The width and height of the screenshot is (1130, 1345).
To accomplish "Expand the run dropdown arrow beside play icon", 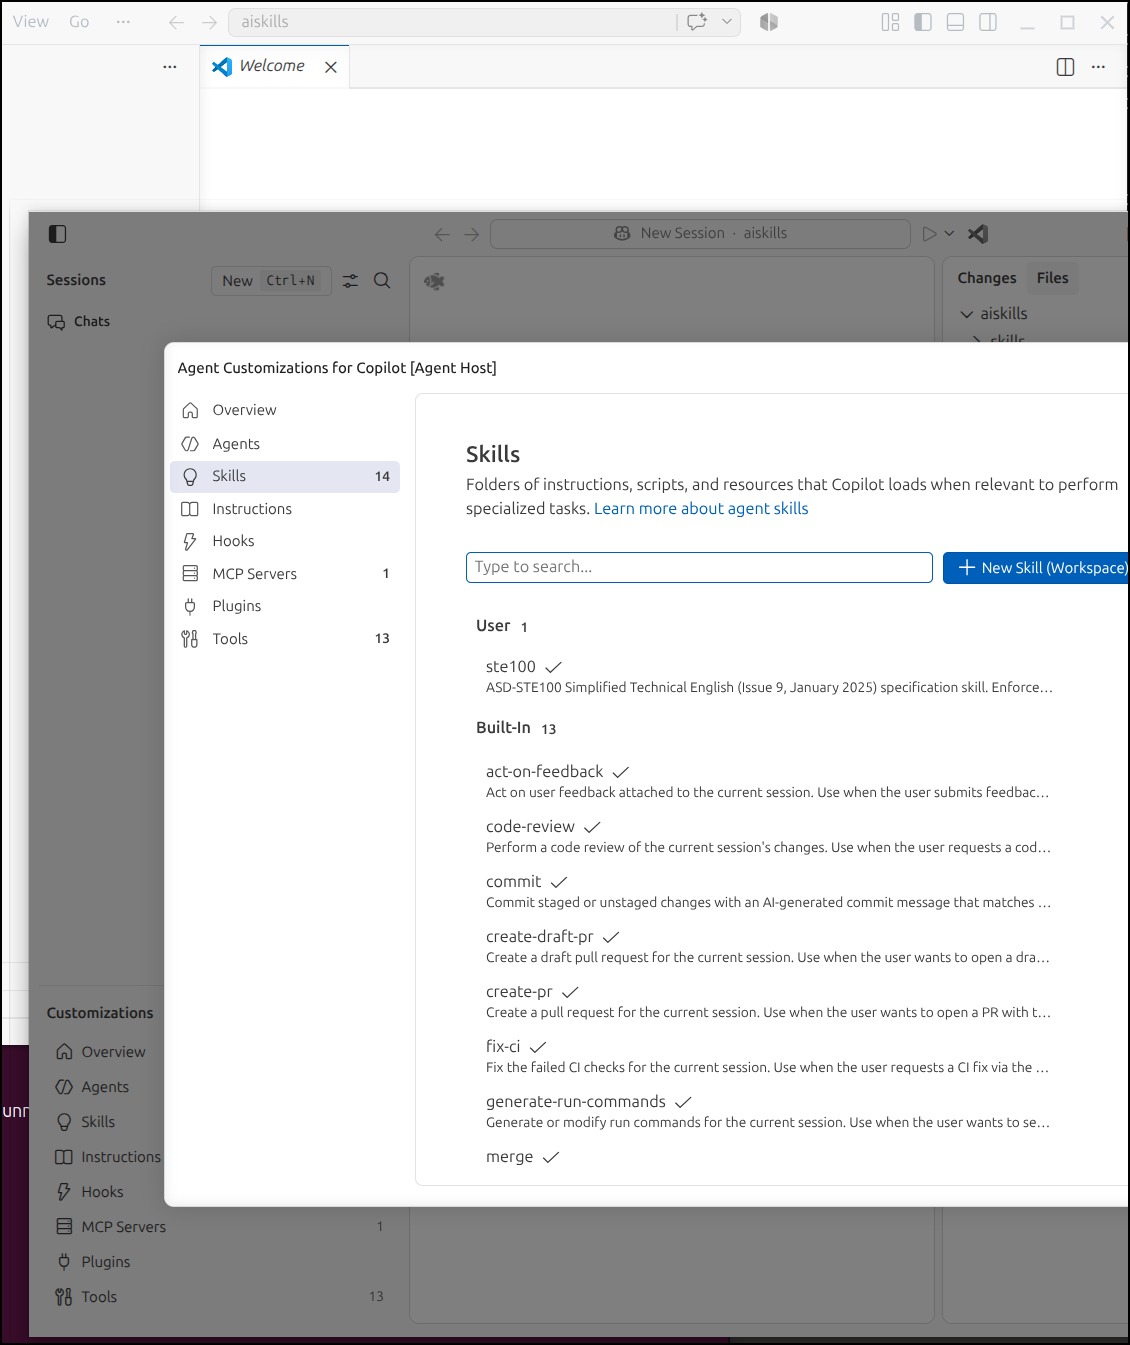I will 949,234.
